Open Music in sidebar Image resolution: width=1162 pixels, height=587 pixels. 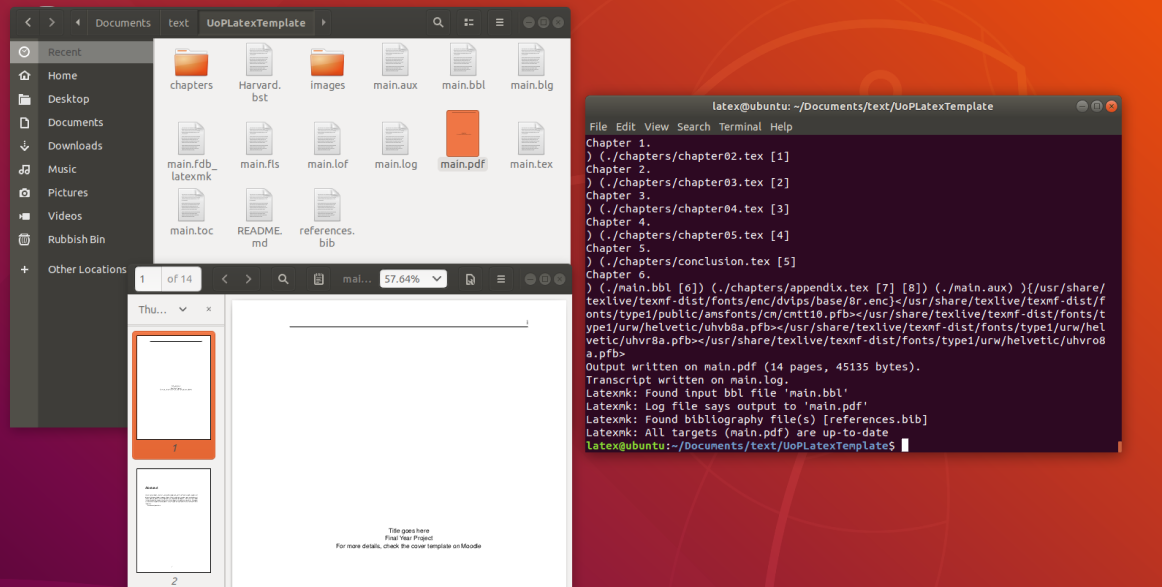pyautogui.click(x=82, y=169)
